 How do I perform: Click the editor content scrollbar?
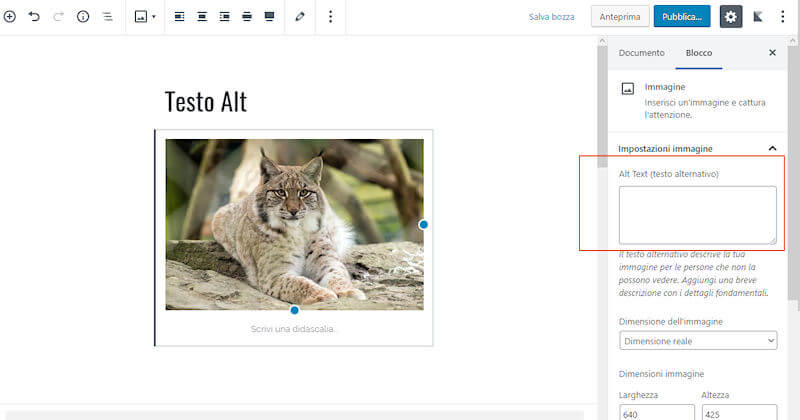click(602, 107)
